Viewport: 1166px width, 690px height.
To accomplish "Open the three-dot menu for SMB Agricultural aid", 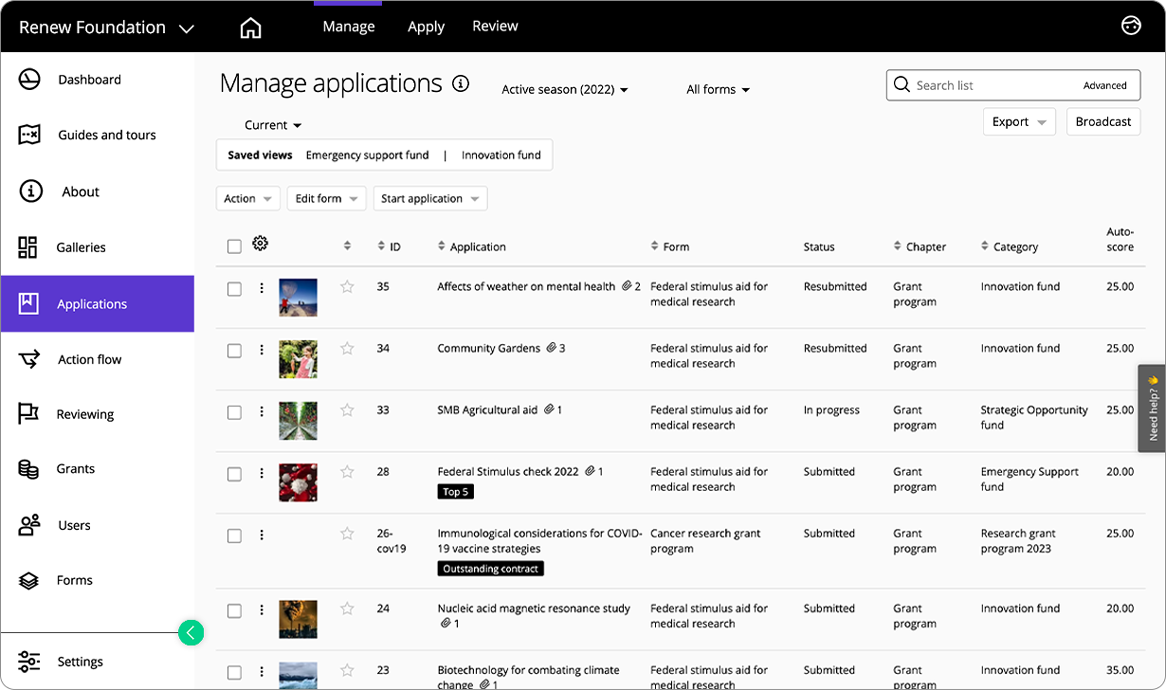I will pyautogui.click(x=261, y=411).
